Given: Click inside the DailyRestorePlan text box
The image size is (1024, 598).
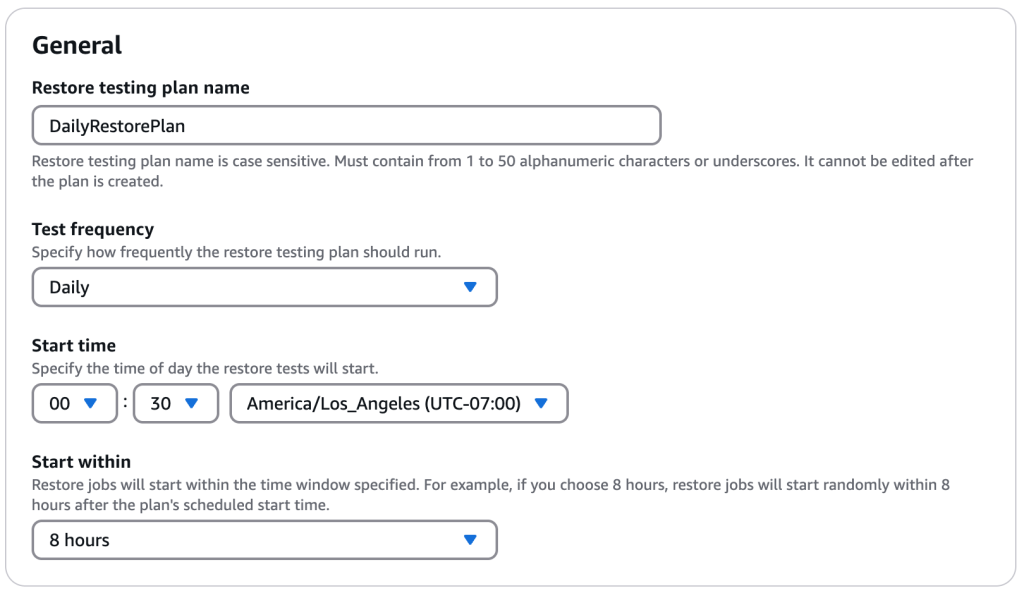Looking at the screenshot, I should pos(345,125).
